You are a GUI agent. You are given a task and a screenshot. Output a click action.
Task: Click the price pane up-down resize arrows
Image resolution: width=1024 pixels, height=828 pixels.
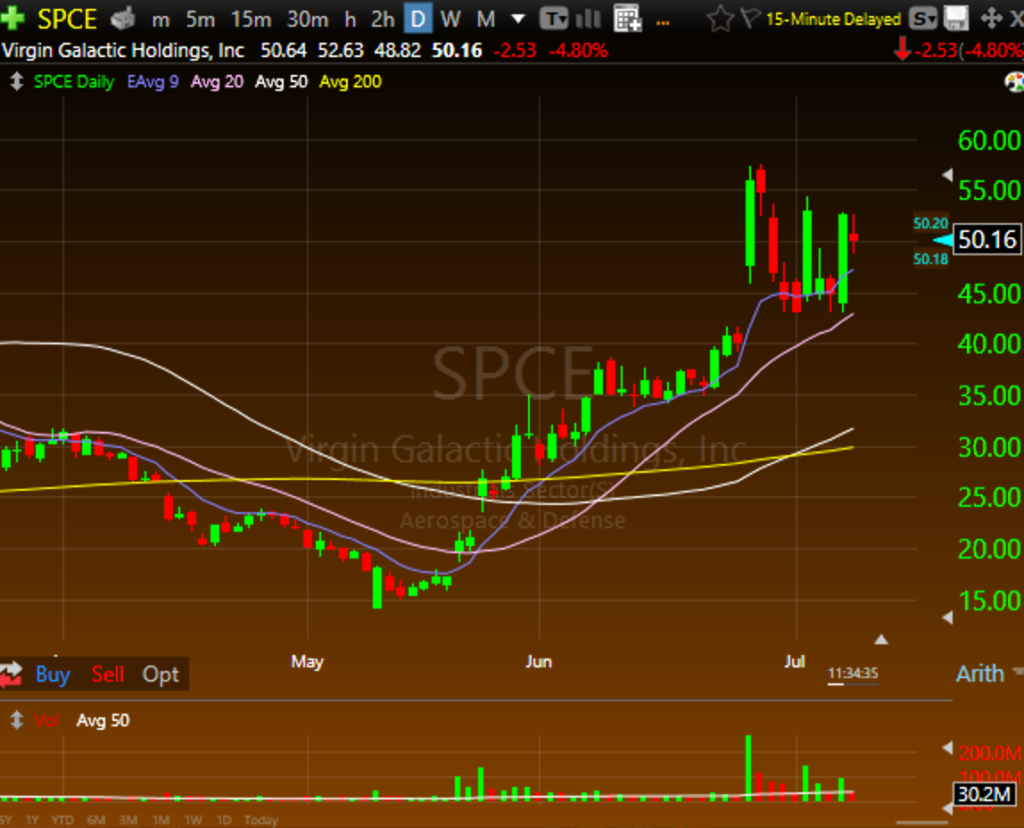(16, 82)
